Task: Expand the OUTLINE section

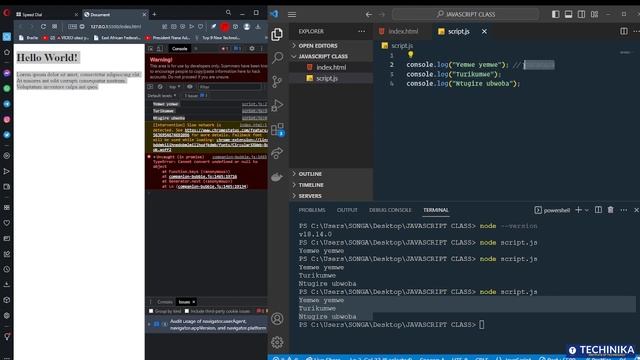Action: [x=310, y=174]
